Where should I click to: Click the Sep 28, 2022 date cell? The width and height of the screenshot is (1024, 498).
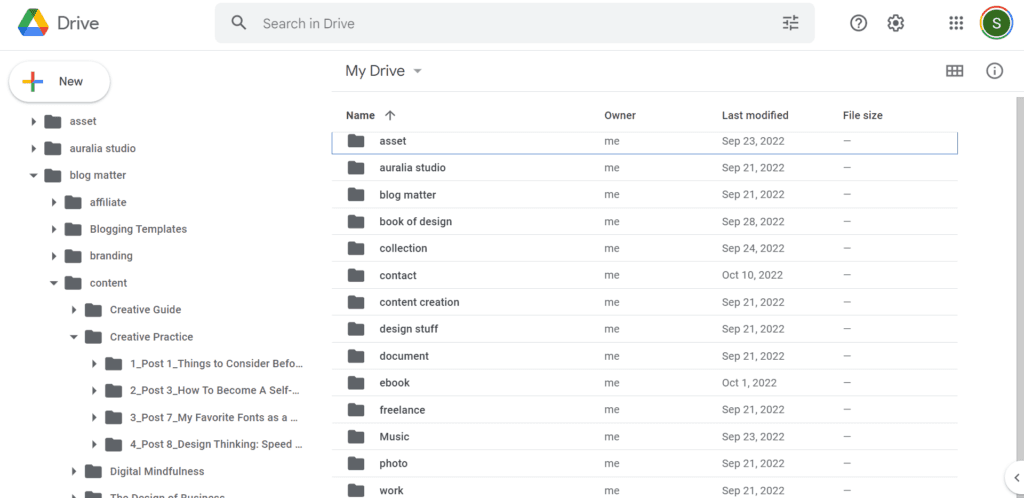(753, 221)
